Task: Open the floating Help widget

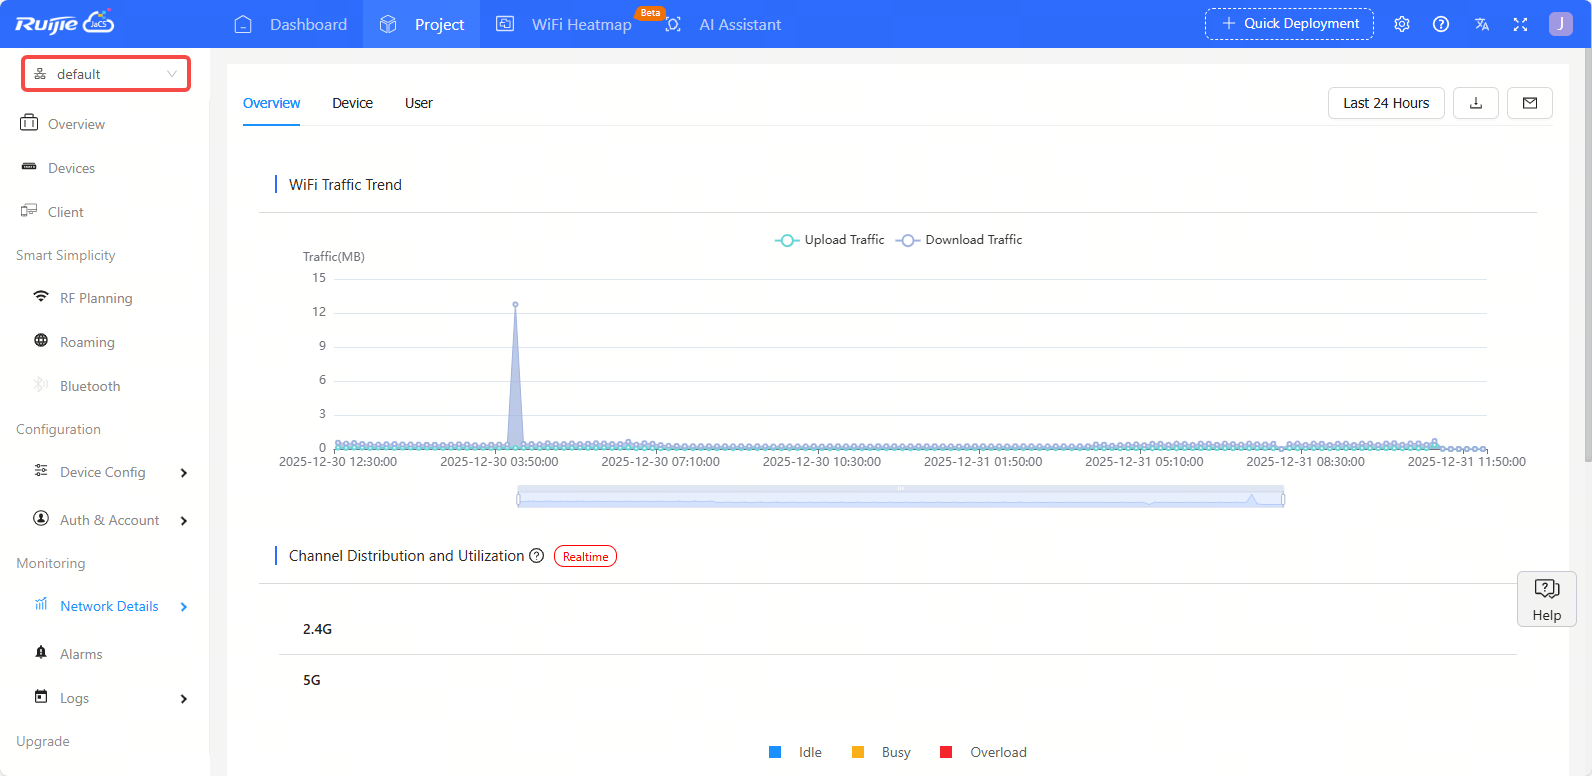Action: click(1546, 599)
